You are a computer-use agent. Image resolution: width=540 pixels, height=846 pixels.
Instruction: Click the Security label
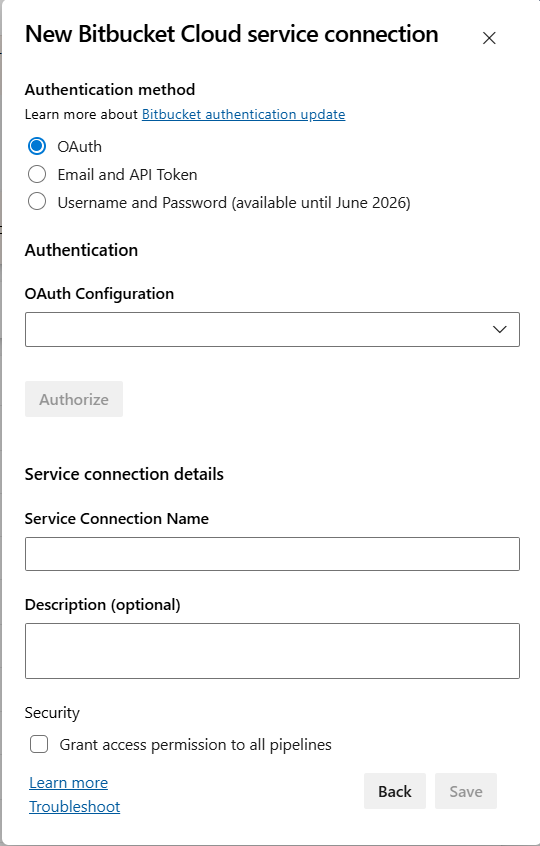[52, 713]
